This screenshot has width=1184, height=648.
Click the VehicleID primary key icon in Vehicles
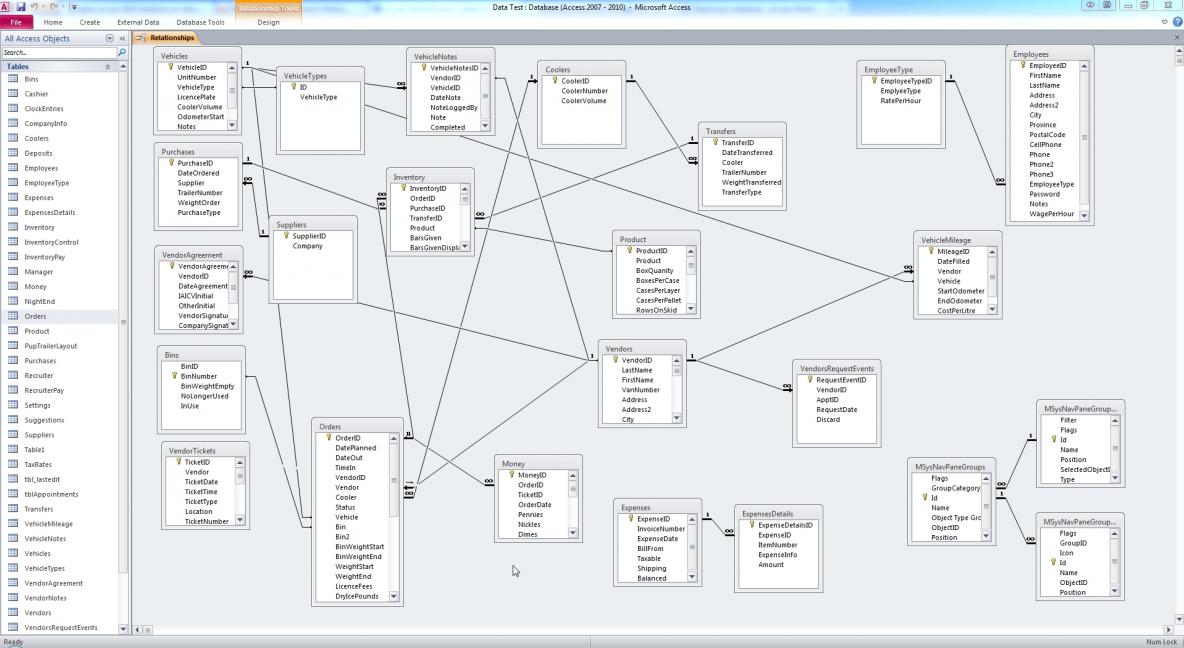171,66
